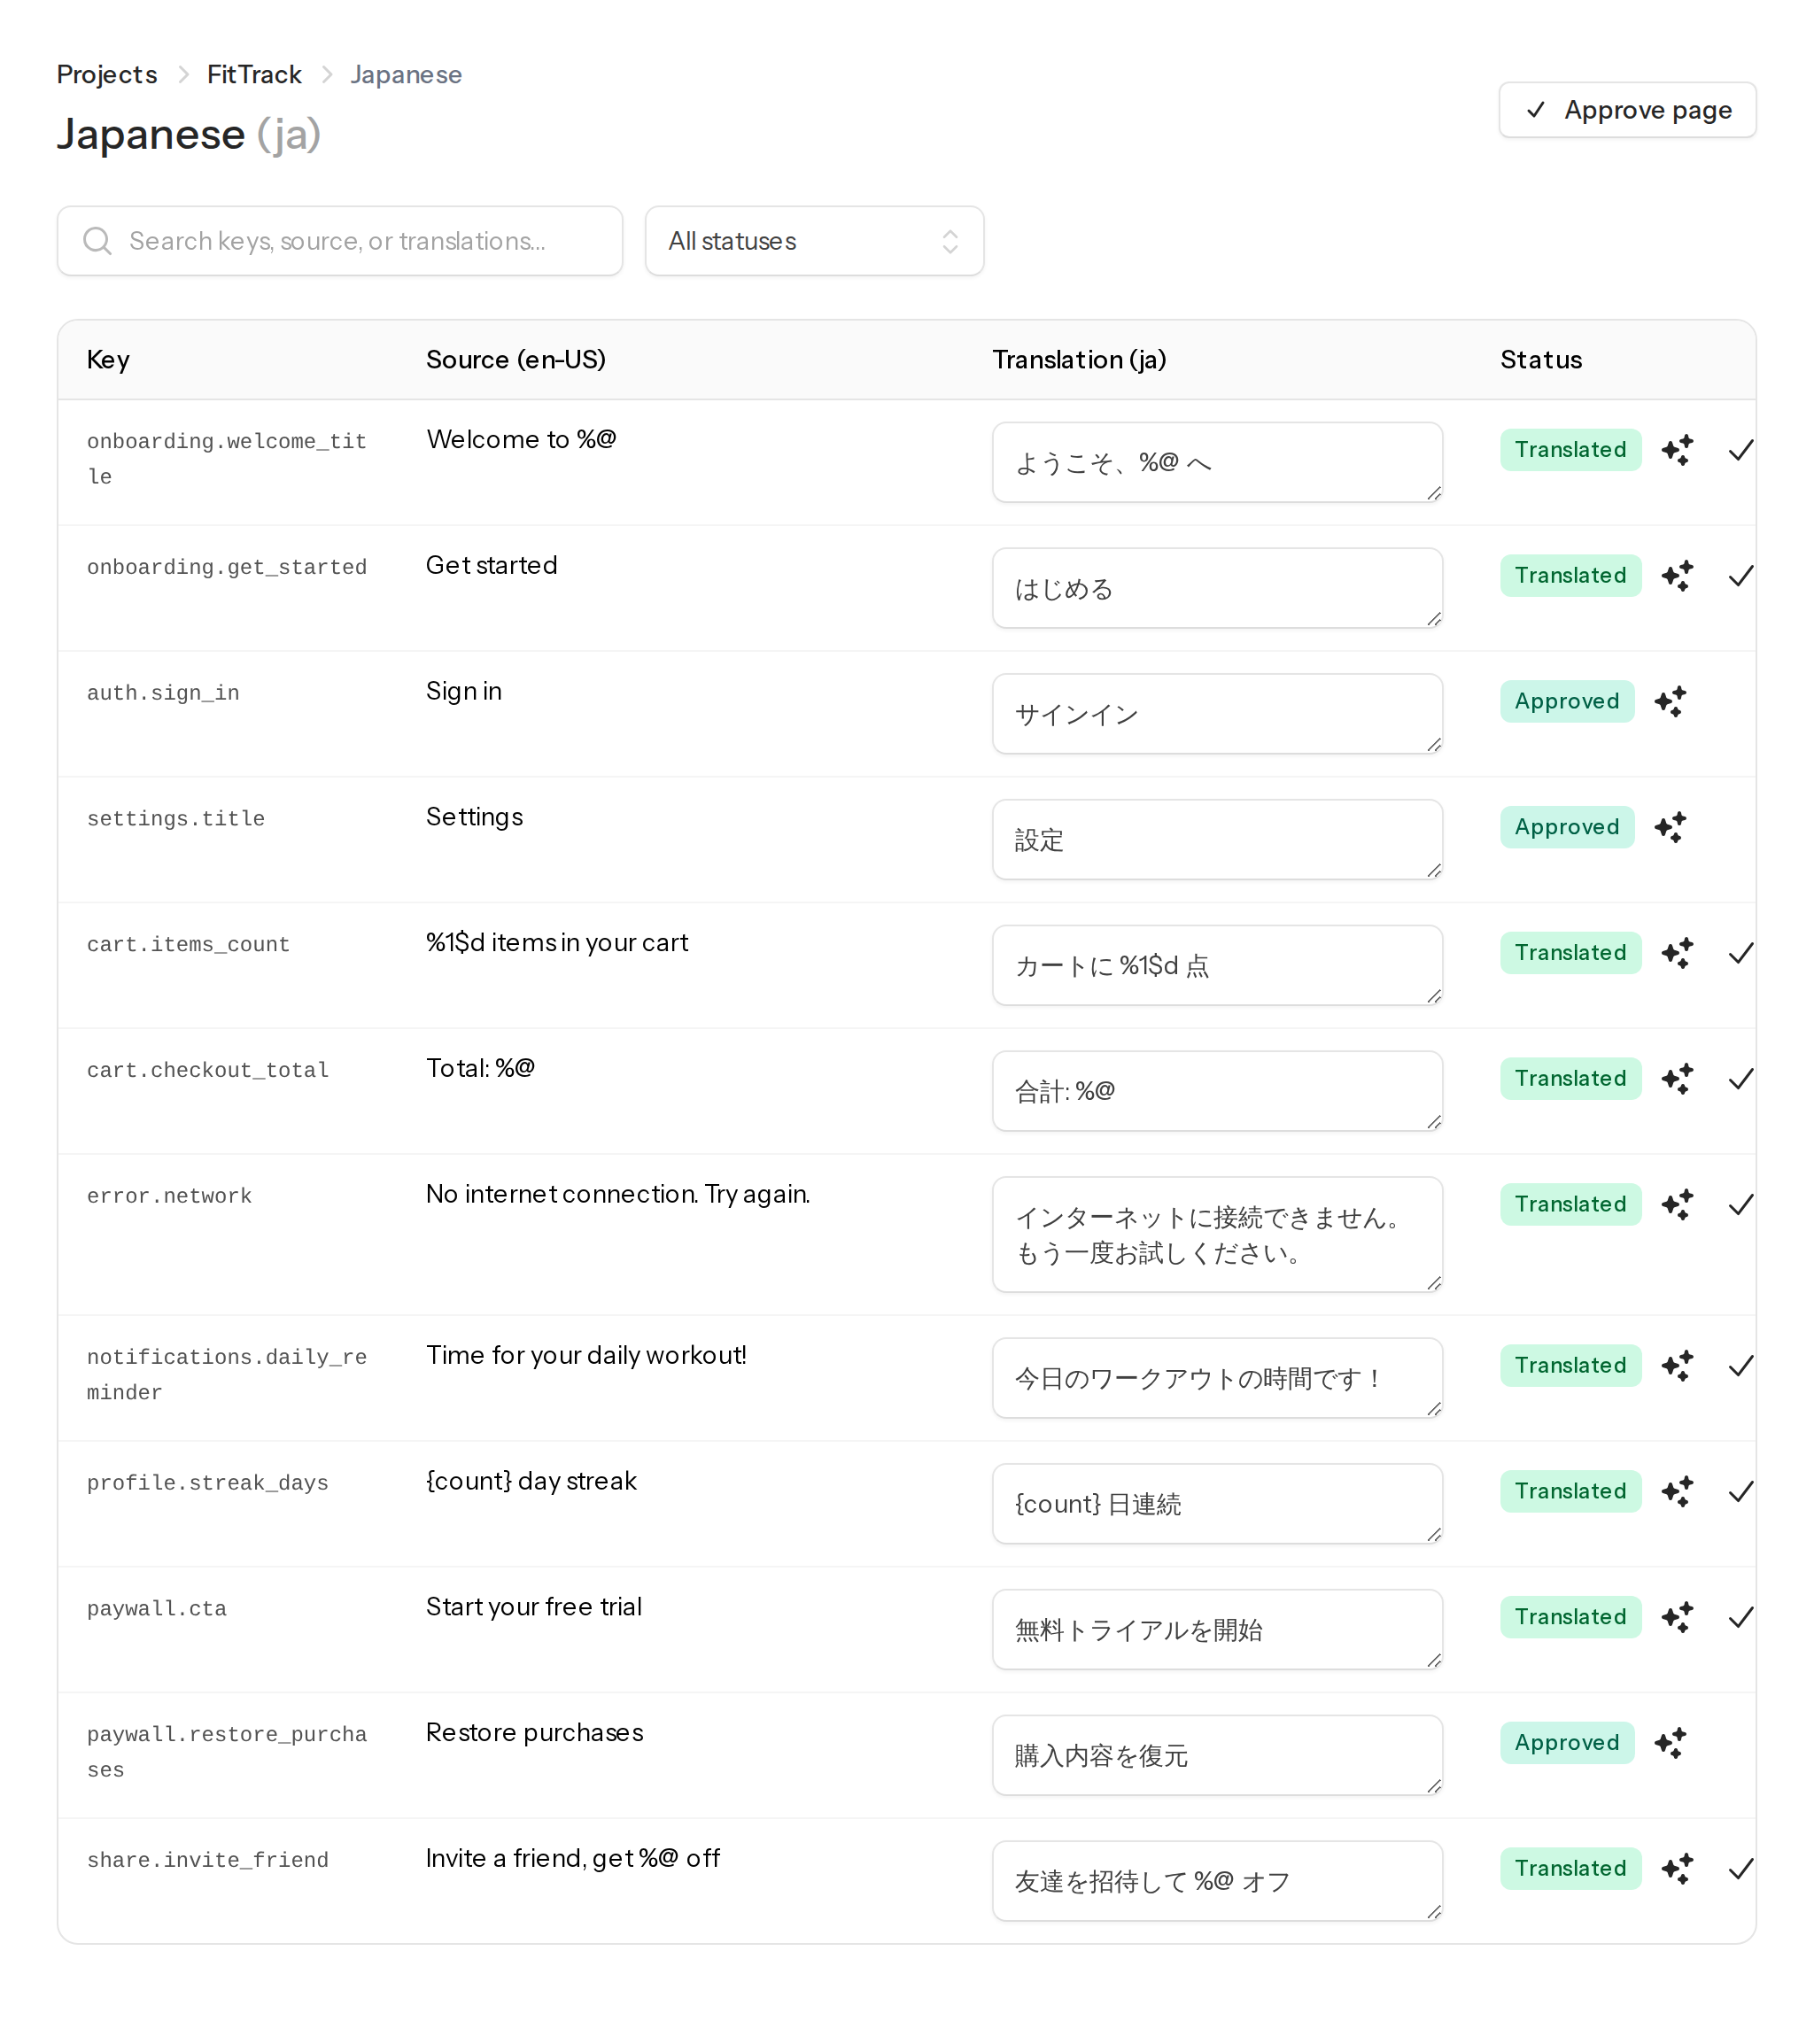
Task: Click source text 'Invite a friend, get %@ off'
Action: [573, 1858]
